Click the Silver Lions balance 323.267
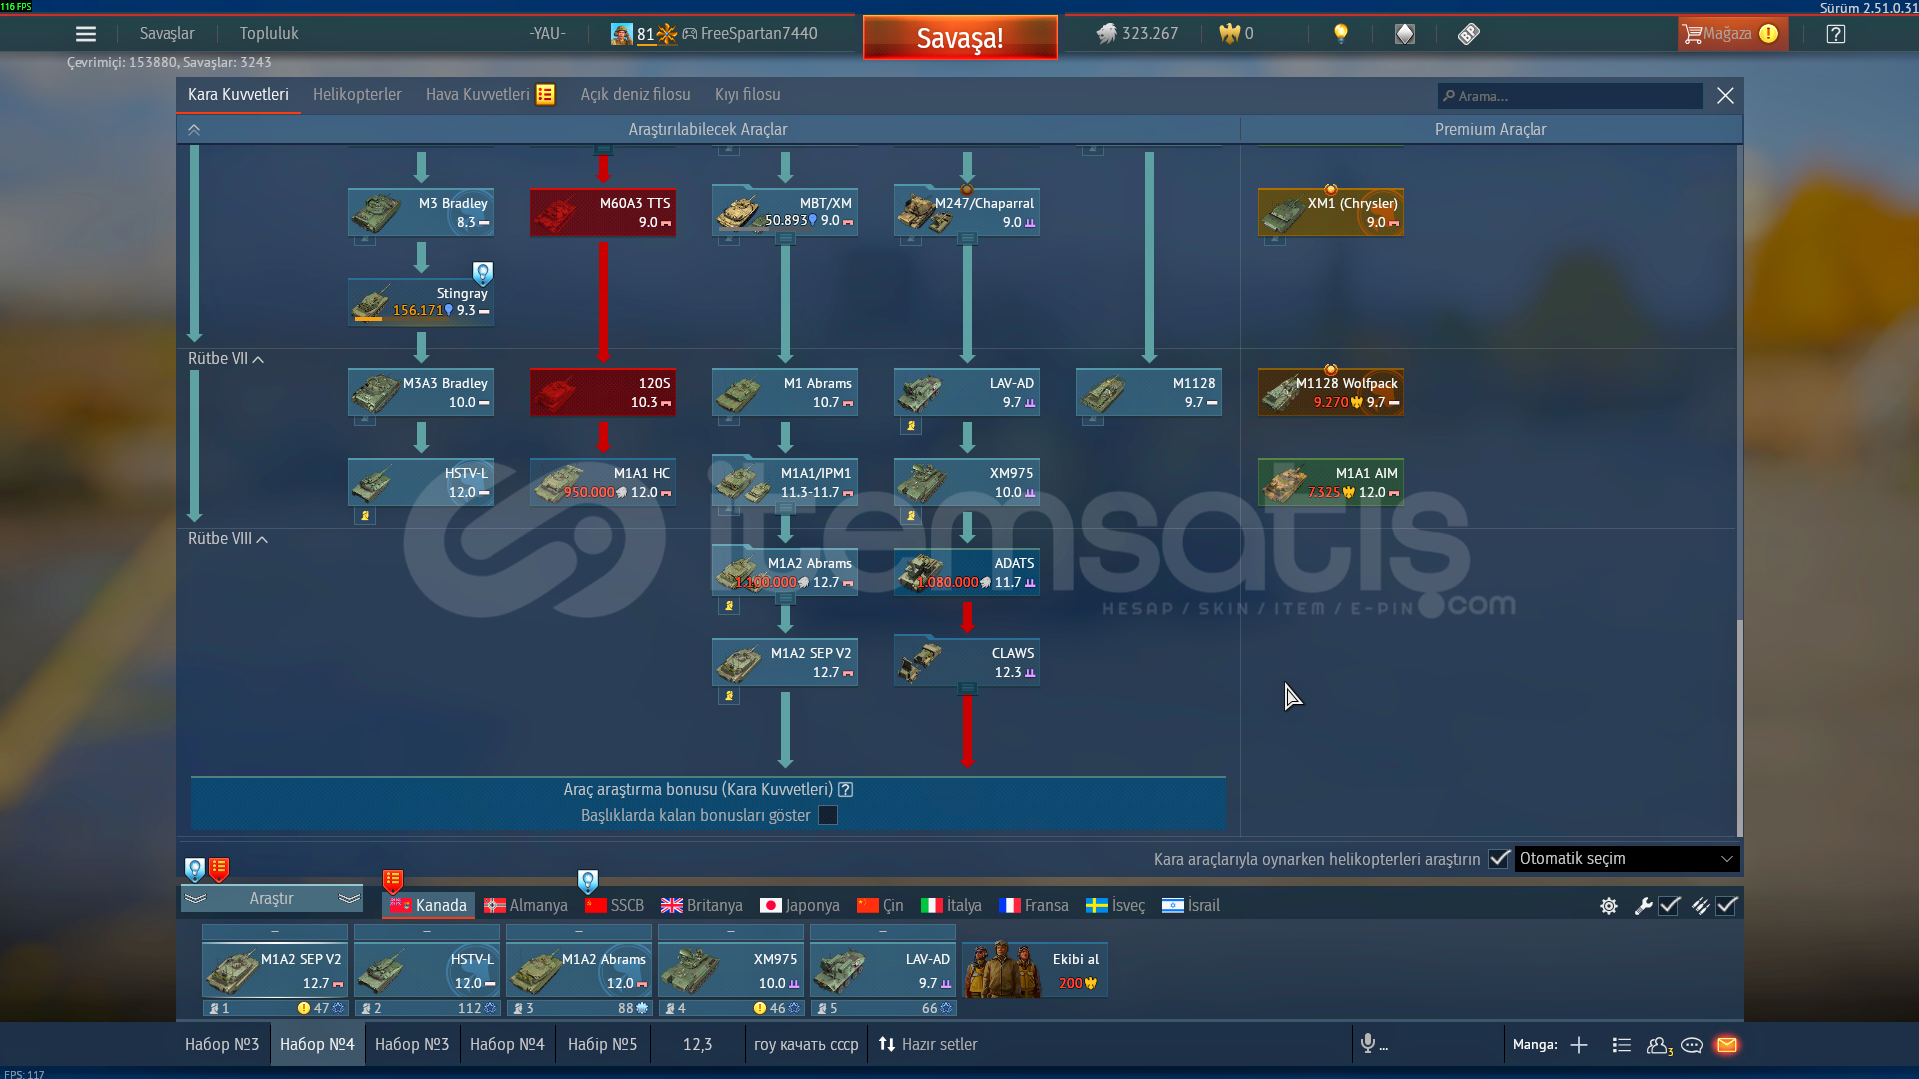 pos(1137,34)
